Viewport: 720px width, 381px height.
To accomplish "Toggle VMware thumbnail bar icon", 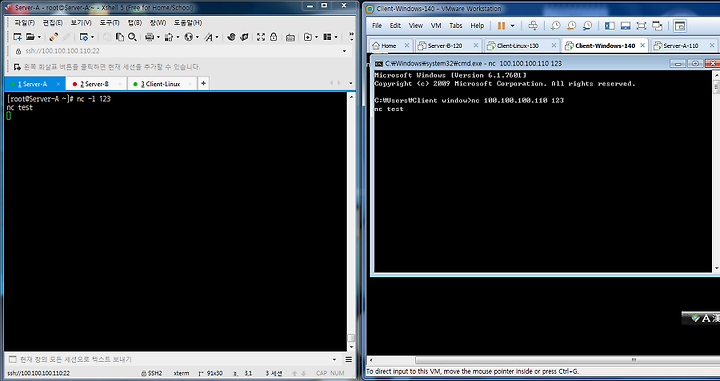I will pyautogui.click(x=625, y=26).
